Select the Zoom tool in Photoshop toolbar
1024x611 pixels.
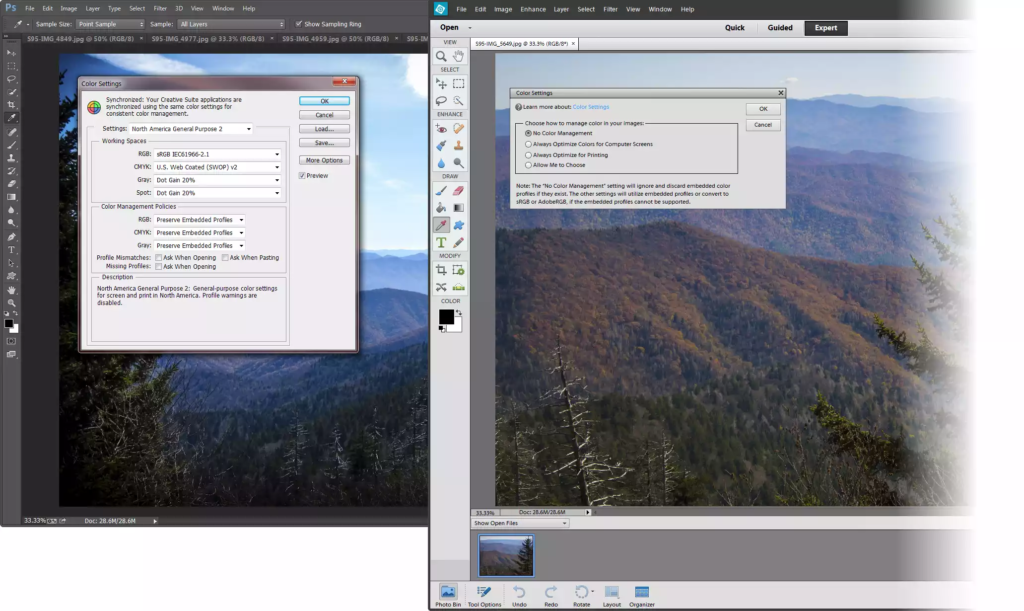(11, 302)
